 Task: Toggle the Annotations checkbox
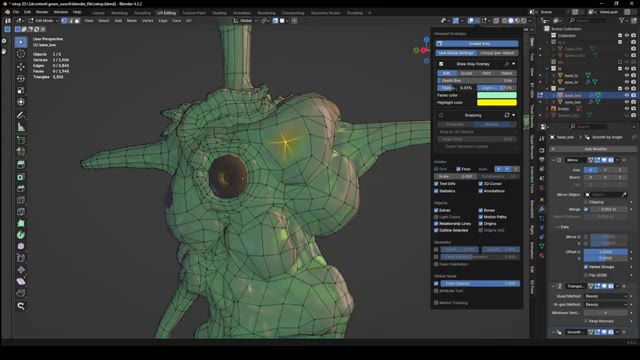tap(481, 191)
